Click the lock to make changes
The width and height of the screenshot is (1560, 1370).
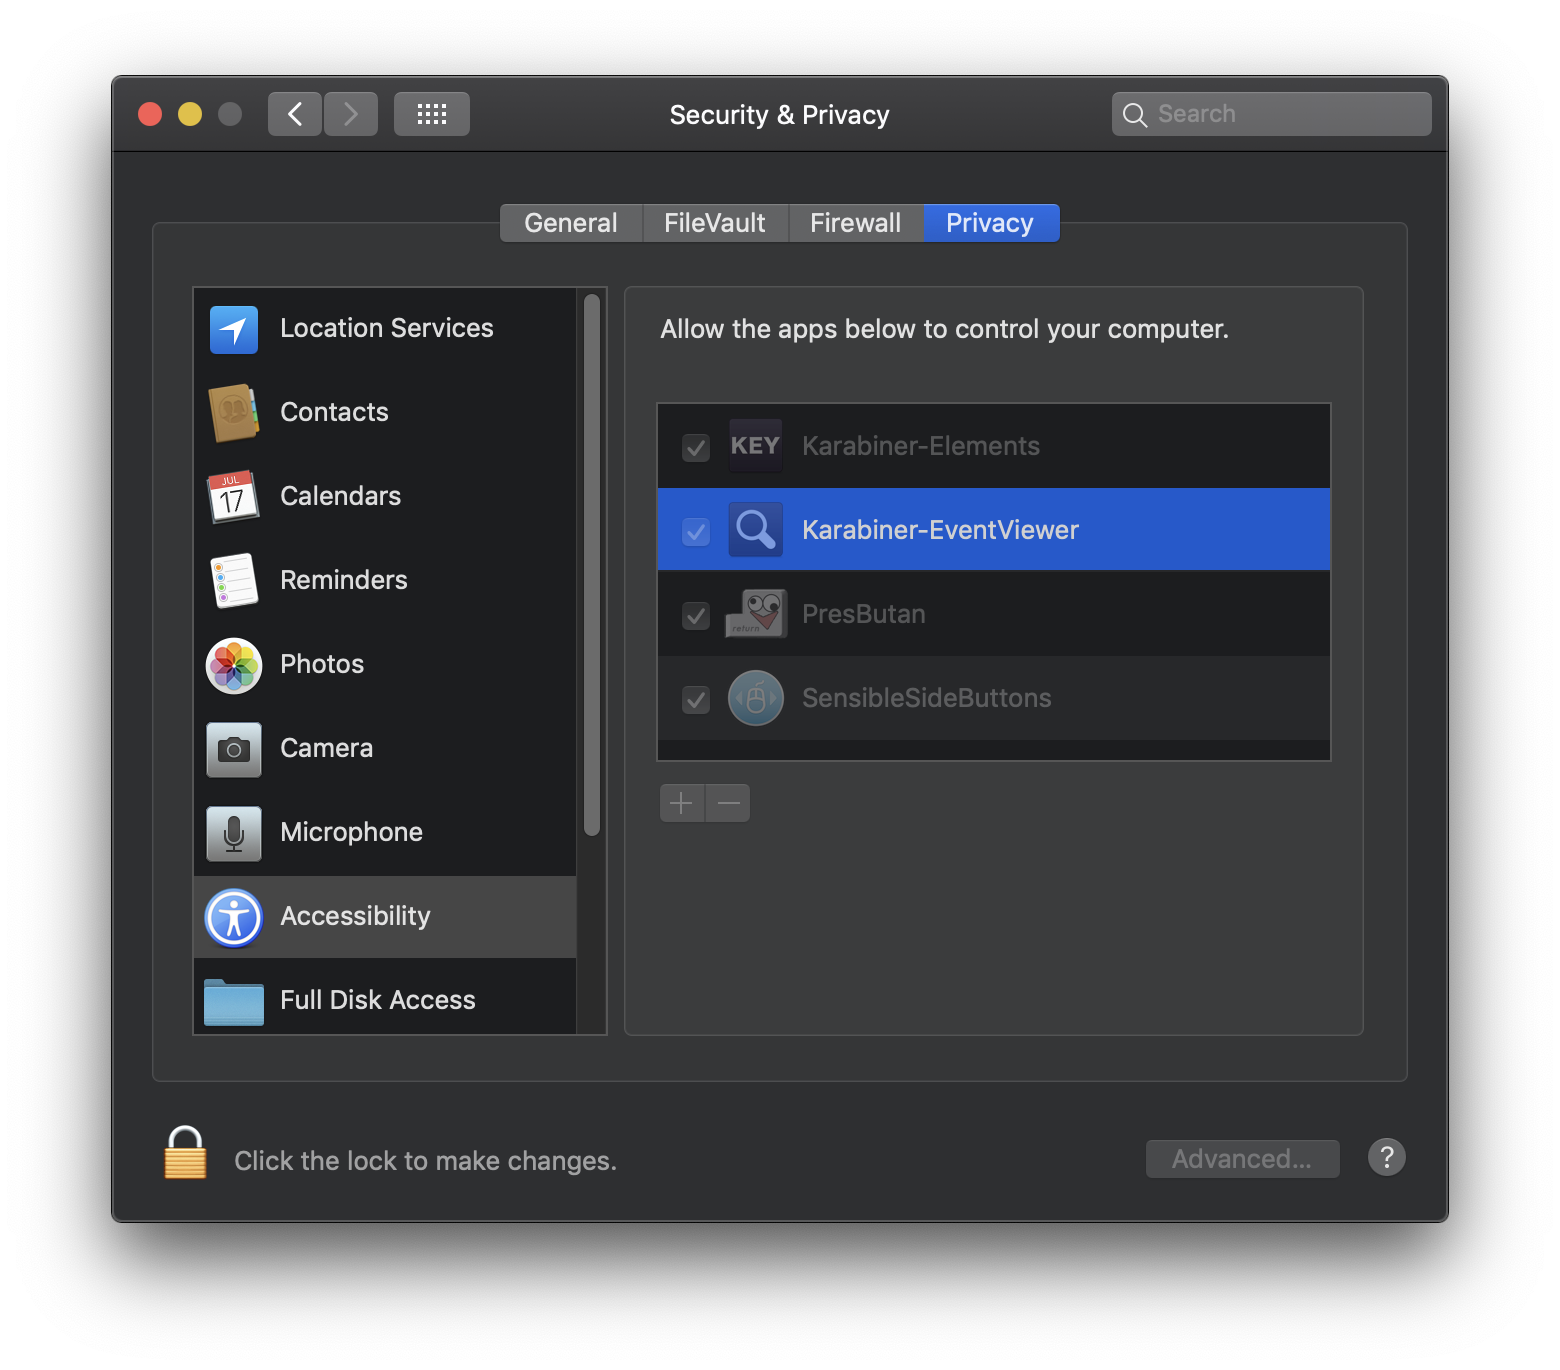pyautogui.click(x=185, y=1153)
